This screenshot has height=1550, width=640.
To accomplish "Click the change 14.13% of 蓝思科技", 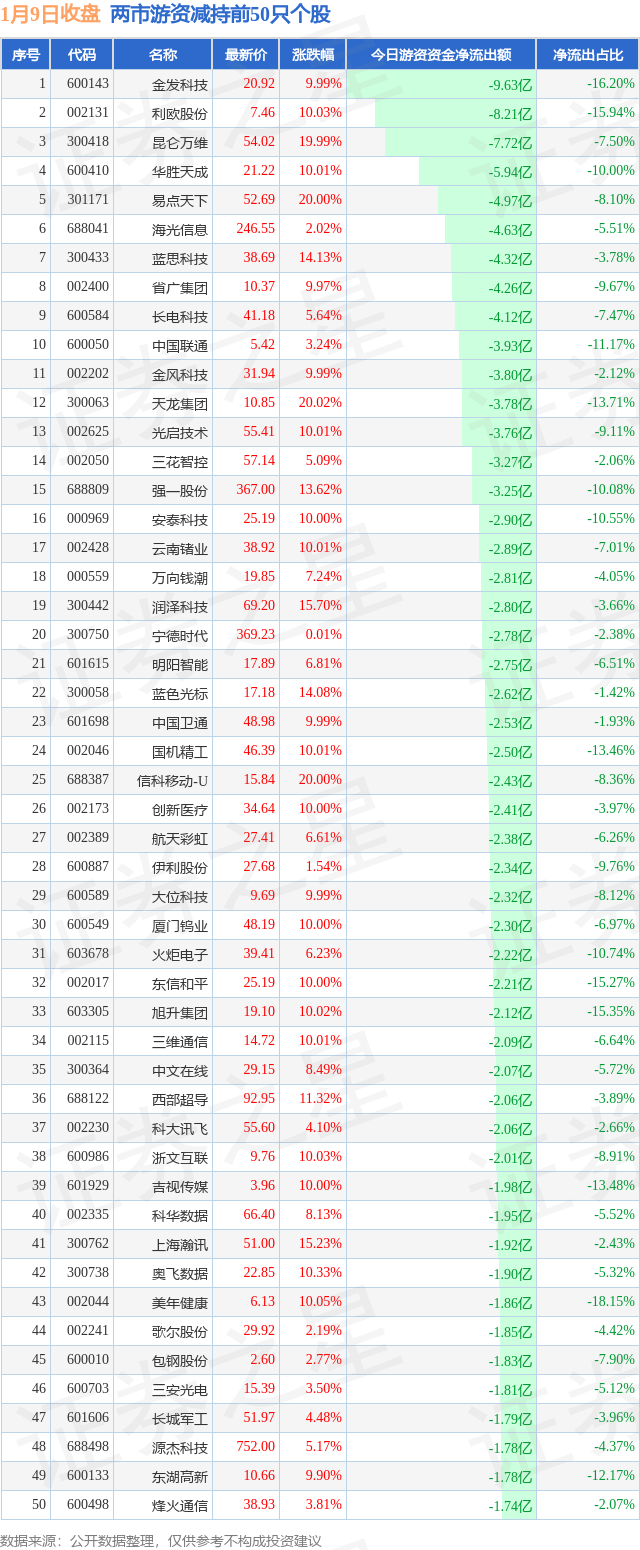I will [x=322, y=258].
